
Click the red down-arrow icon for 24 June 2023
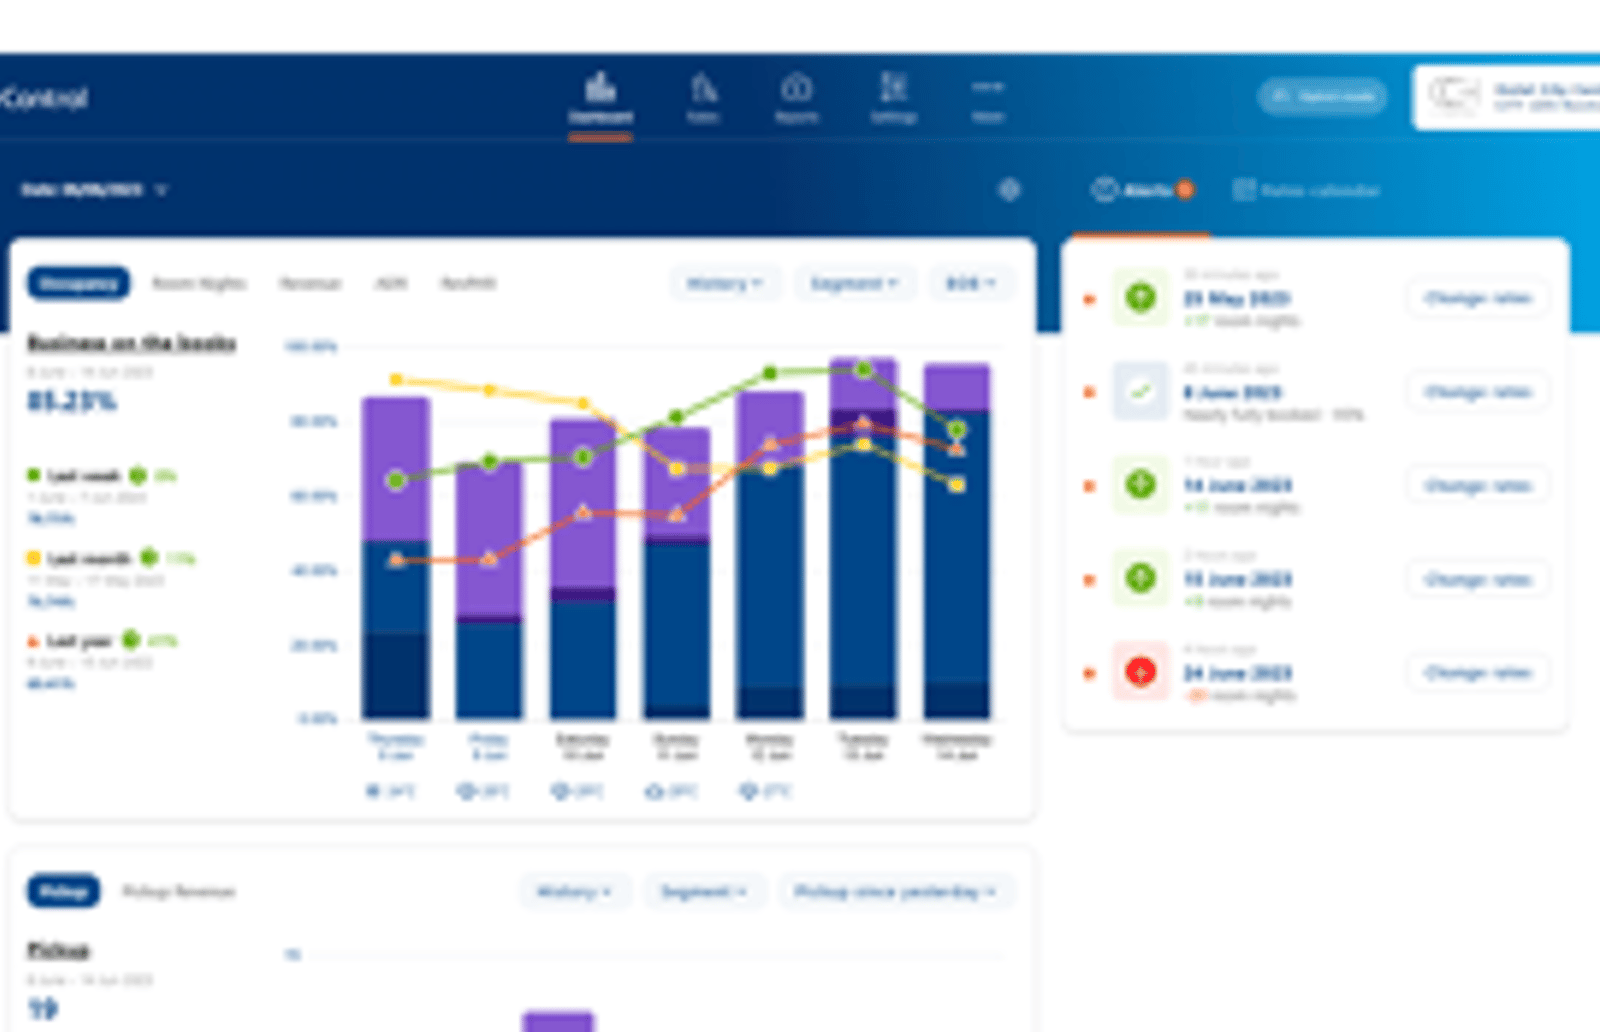point(1141,672)
